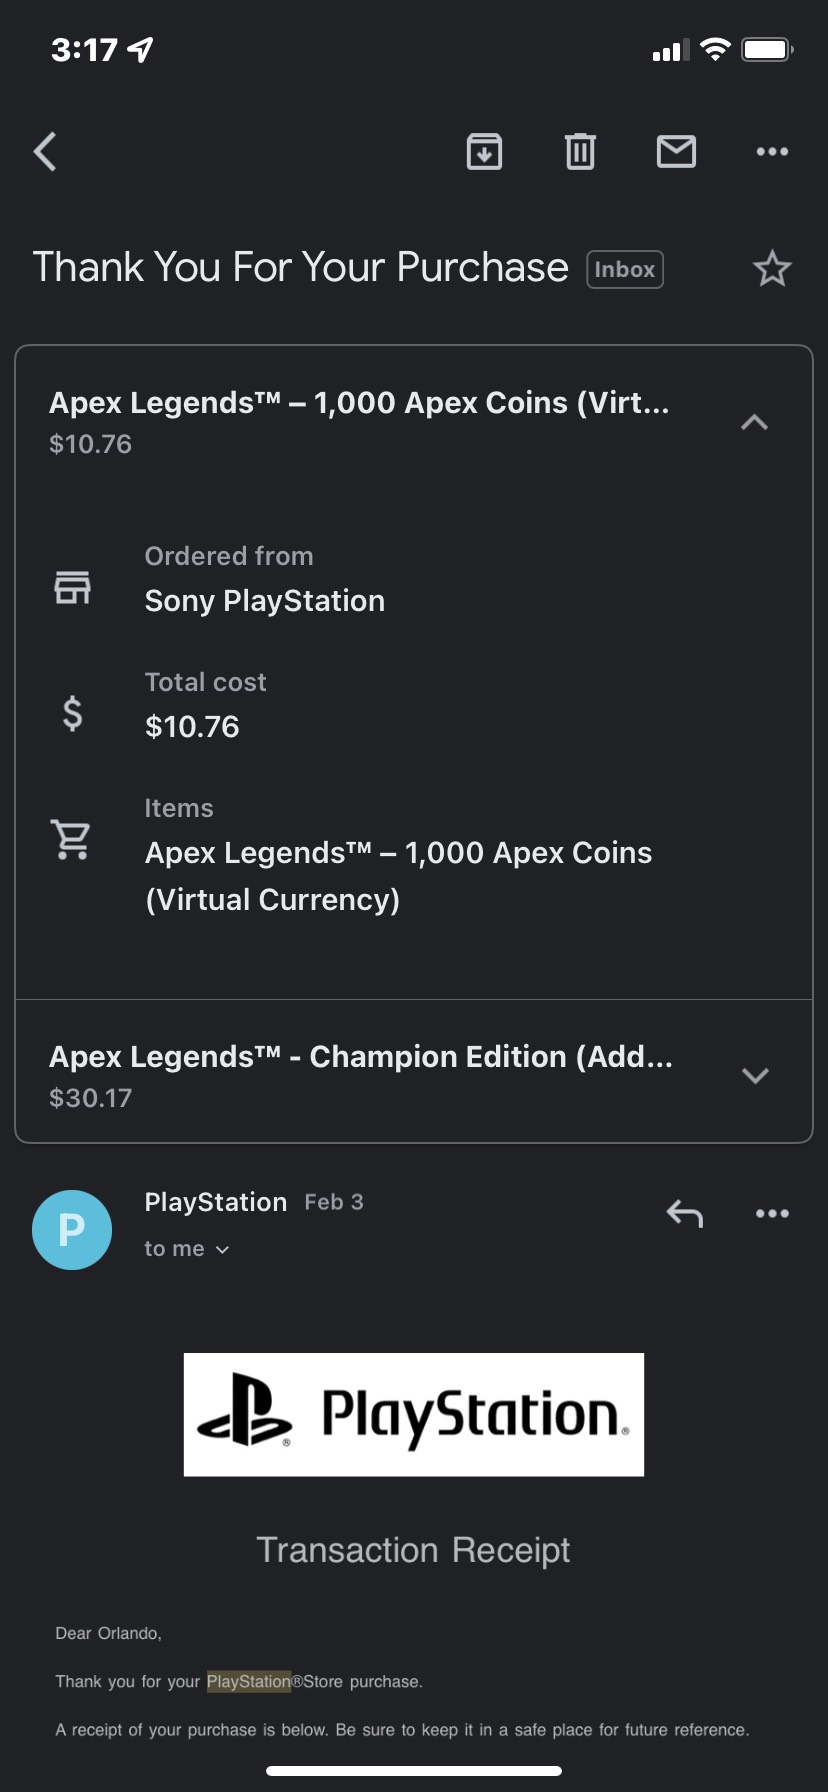
Task: Open top toolbar three-dot menu
Action: click(772, 152)
